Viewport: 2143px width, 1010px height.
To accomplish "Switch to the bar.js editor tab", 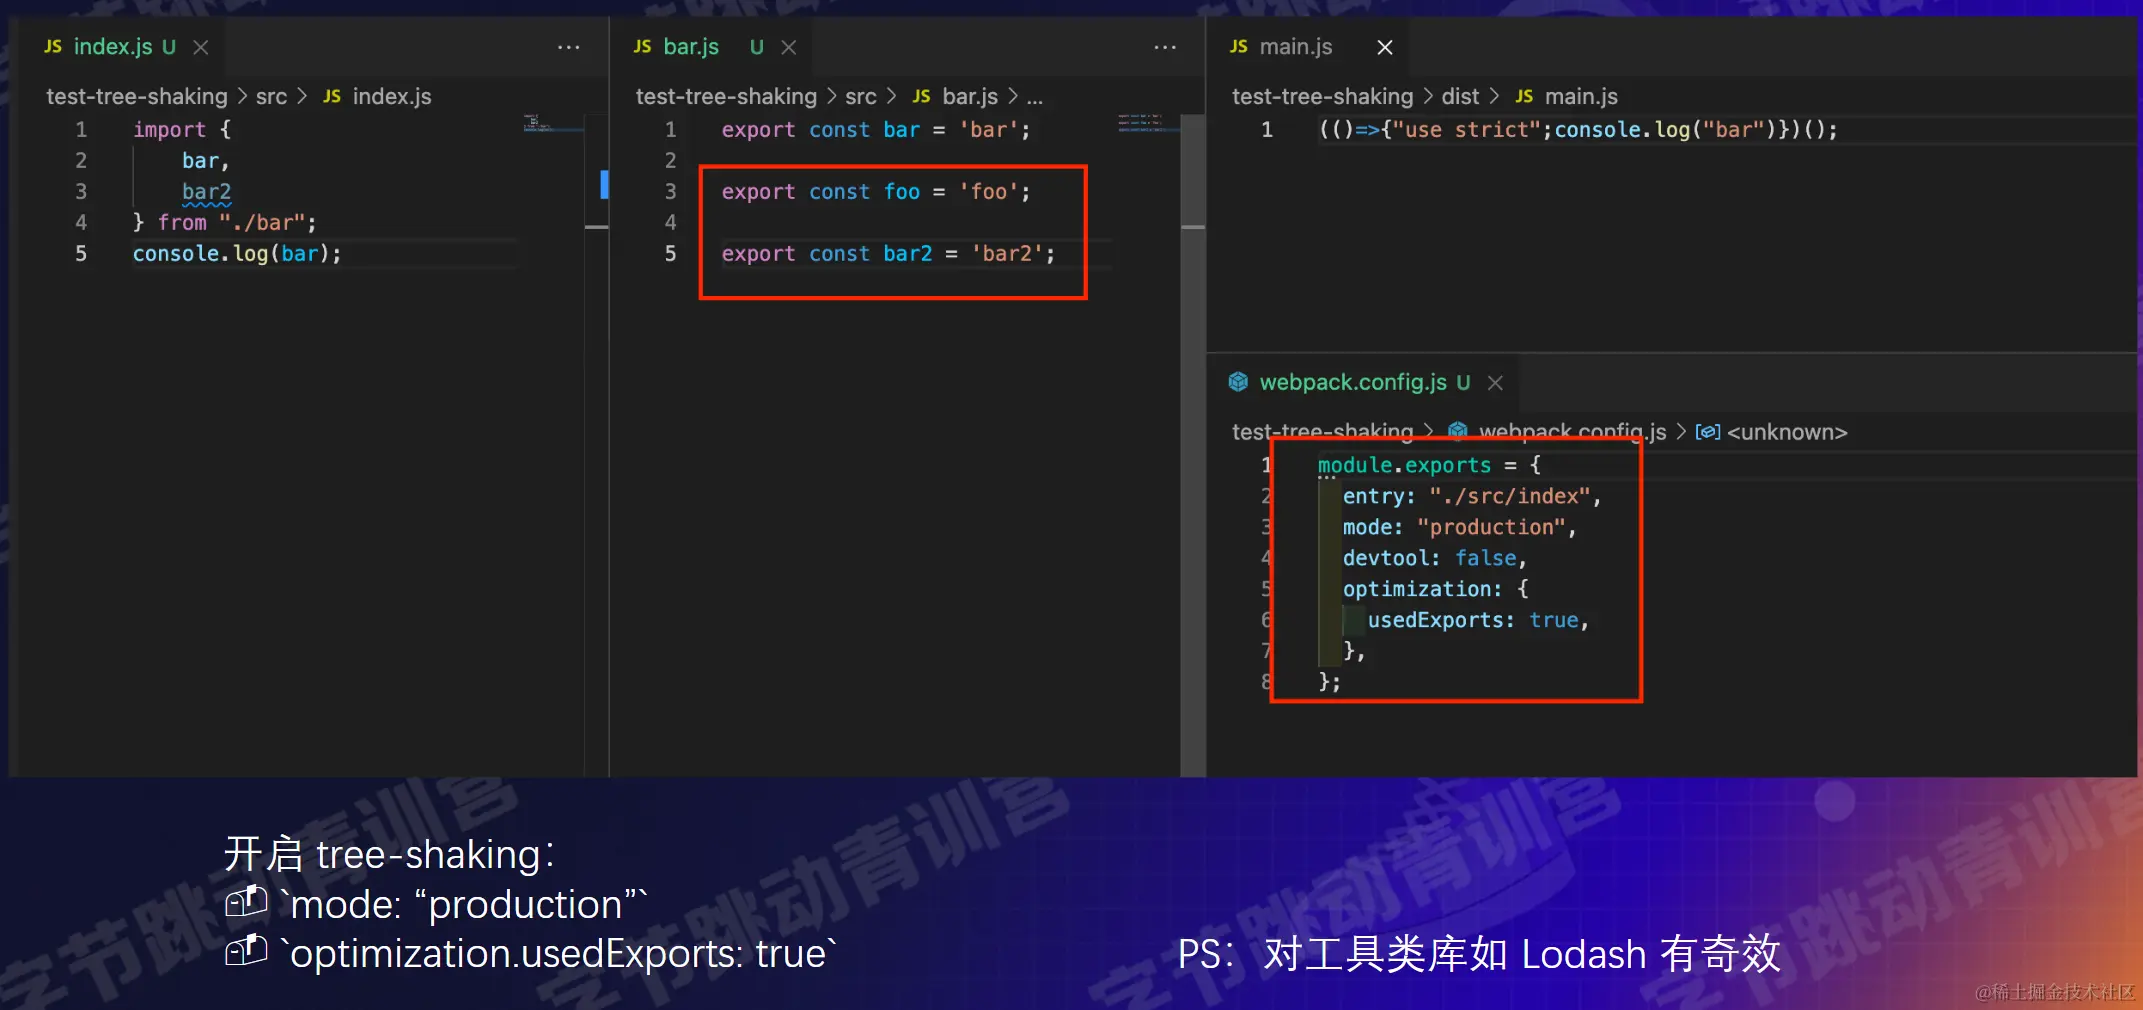I will click(691, 47).
